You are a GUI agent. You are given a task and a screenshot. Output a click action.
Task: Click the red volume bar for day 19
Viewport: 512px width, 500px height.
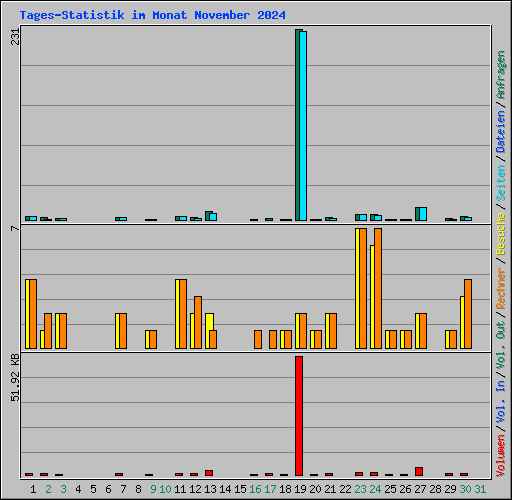point(299,416)
